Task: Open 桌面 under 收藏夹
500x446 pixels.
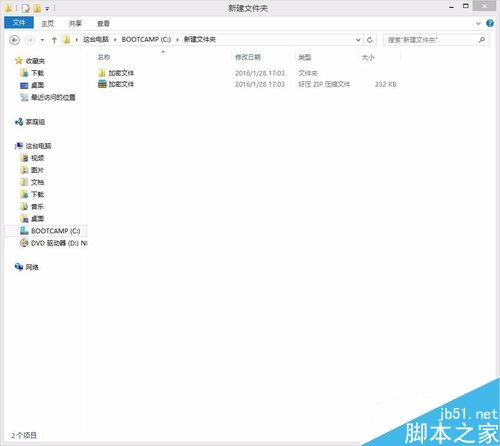Action: (37, 85)
